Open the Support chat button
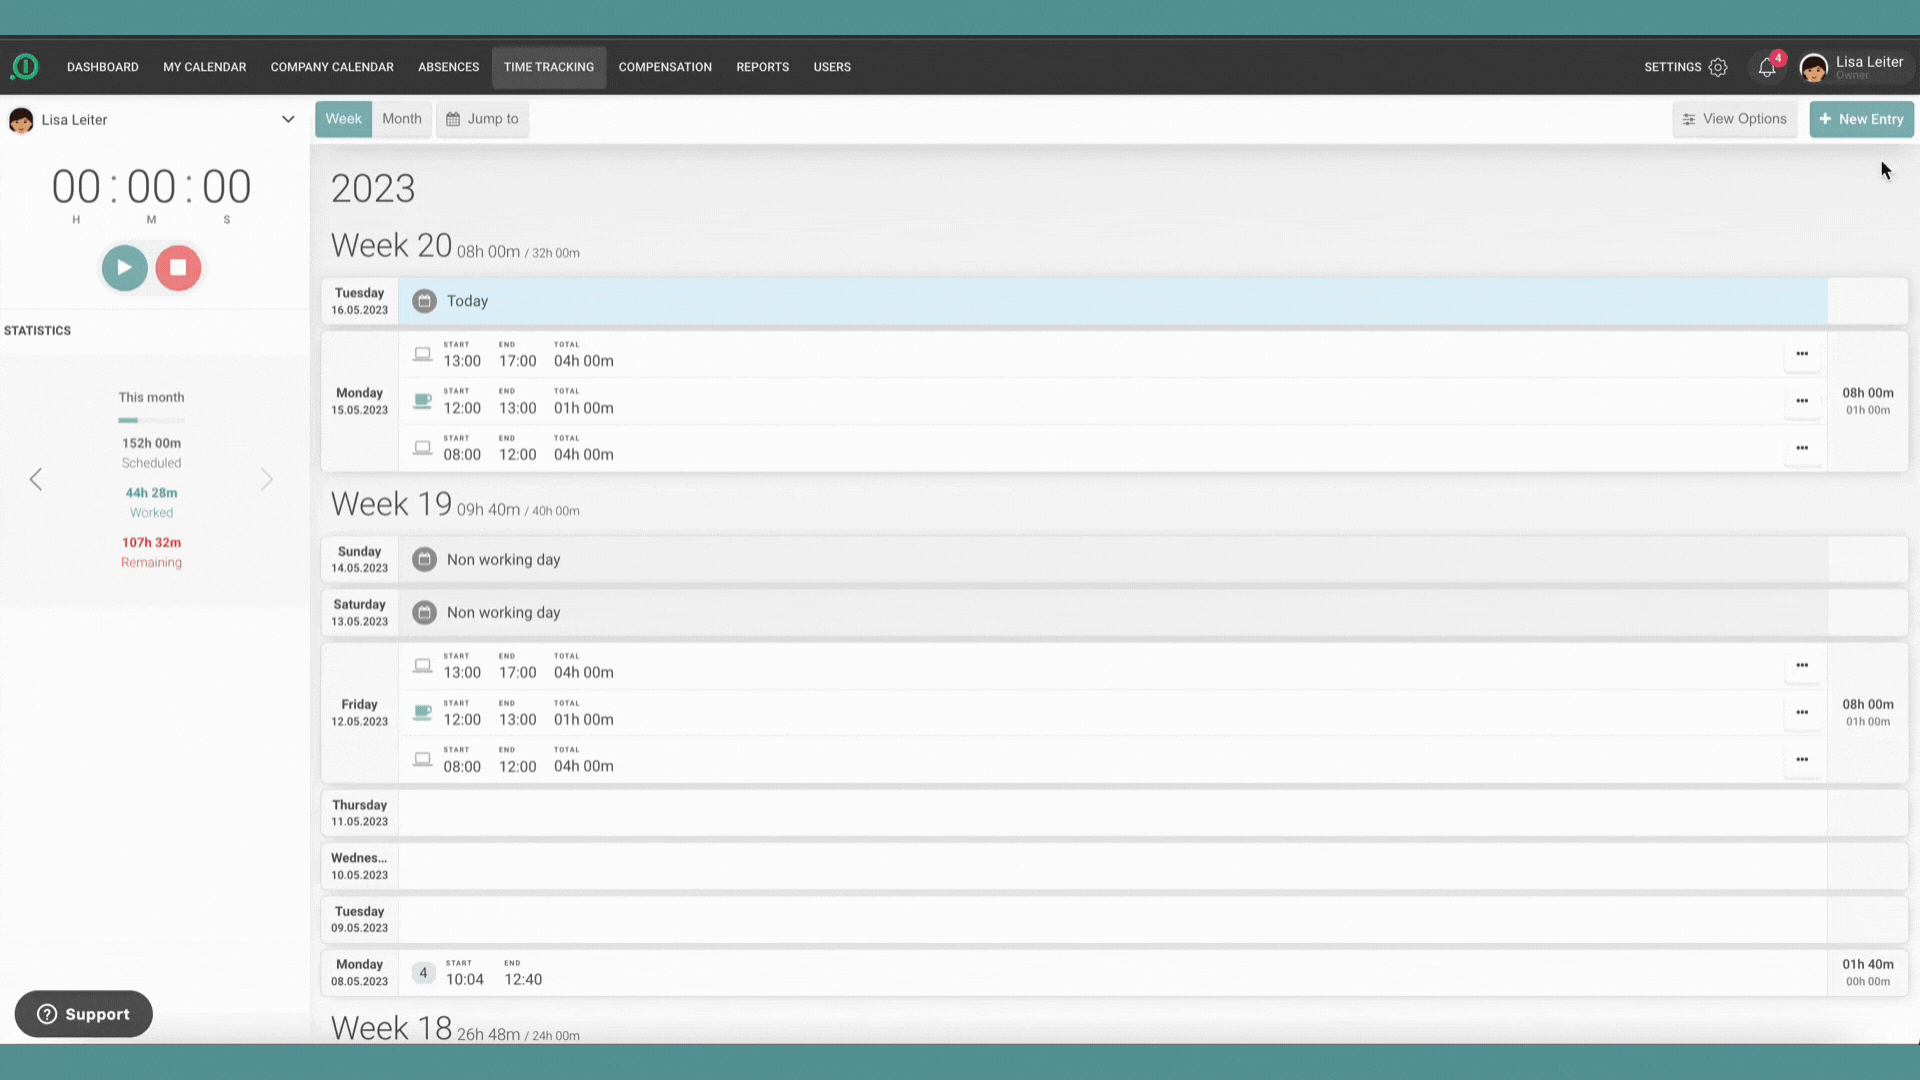This screenshot has height=1080, width=1920. [x=84, y=1014]
